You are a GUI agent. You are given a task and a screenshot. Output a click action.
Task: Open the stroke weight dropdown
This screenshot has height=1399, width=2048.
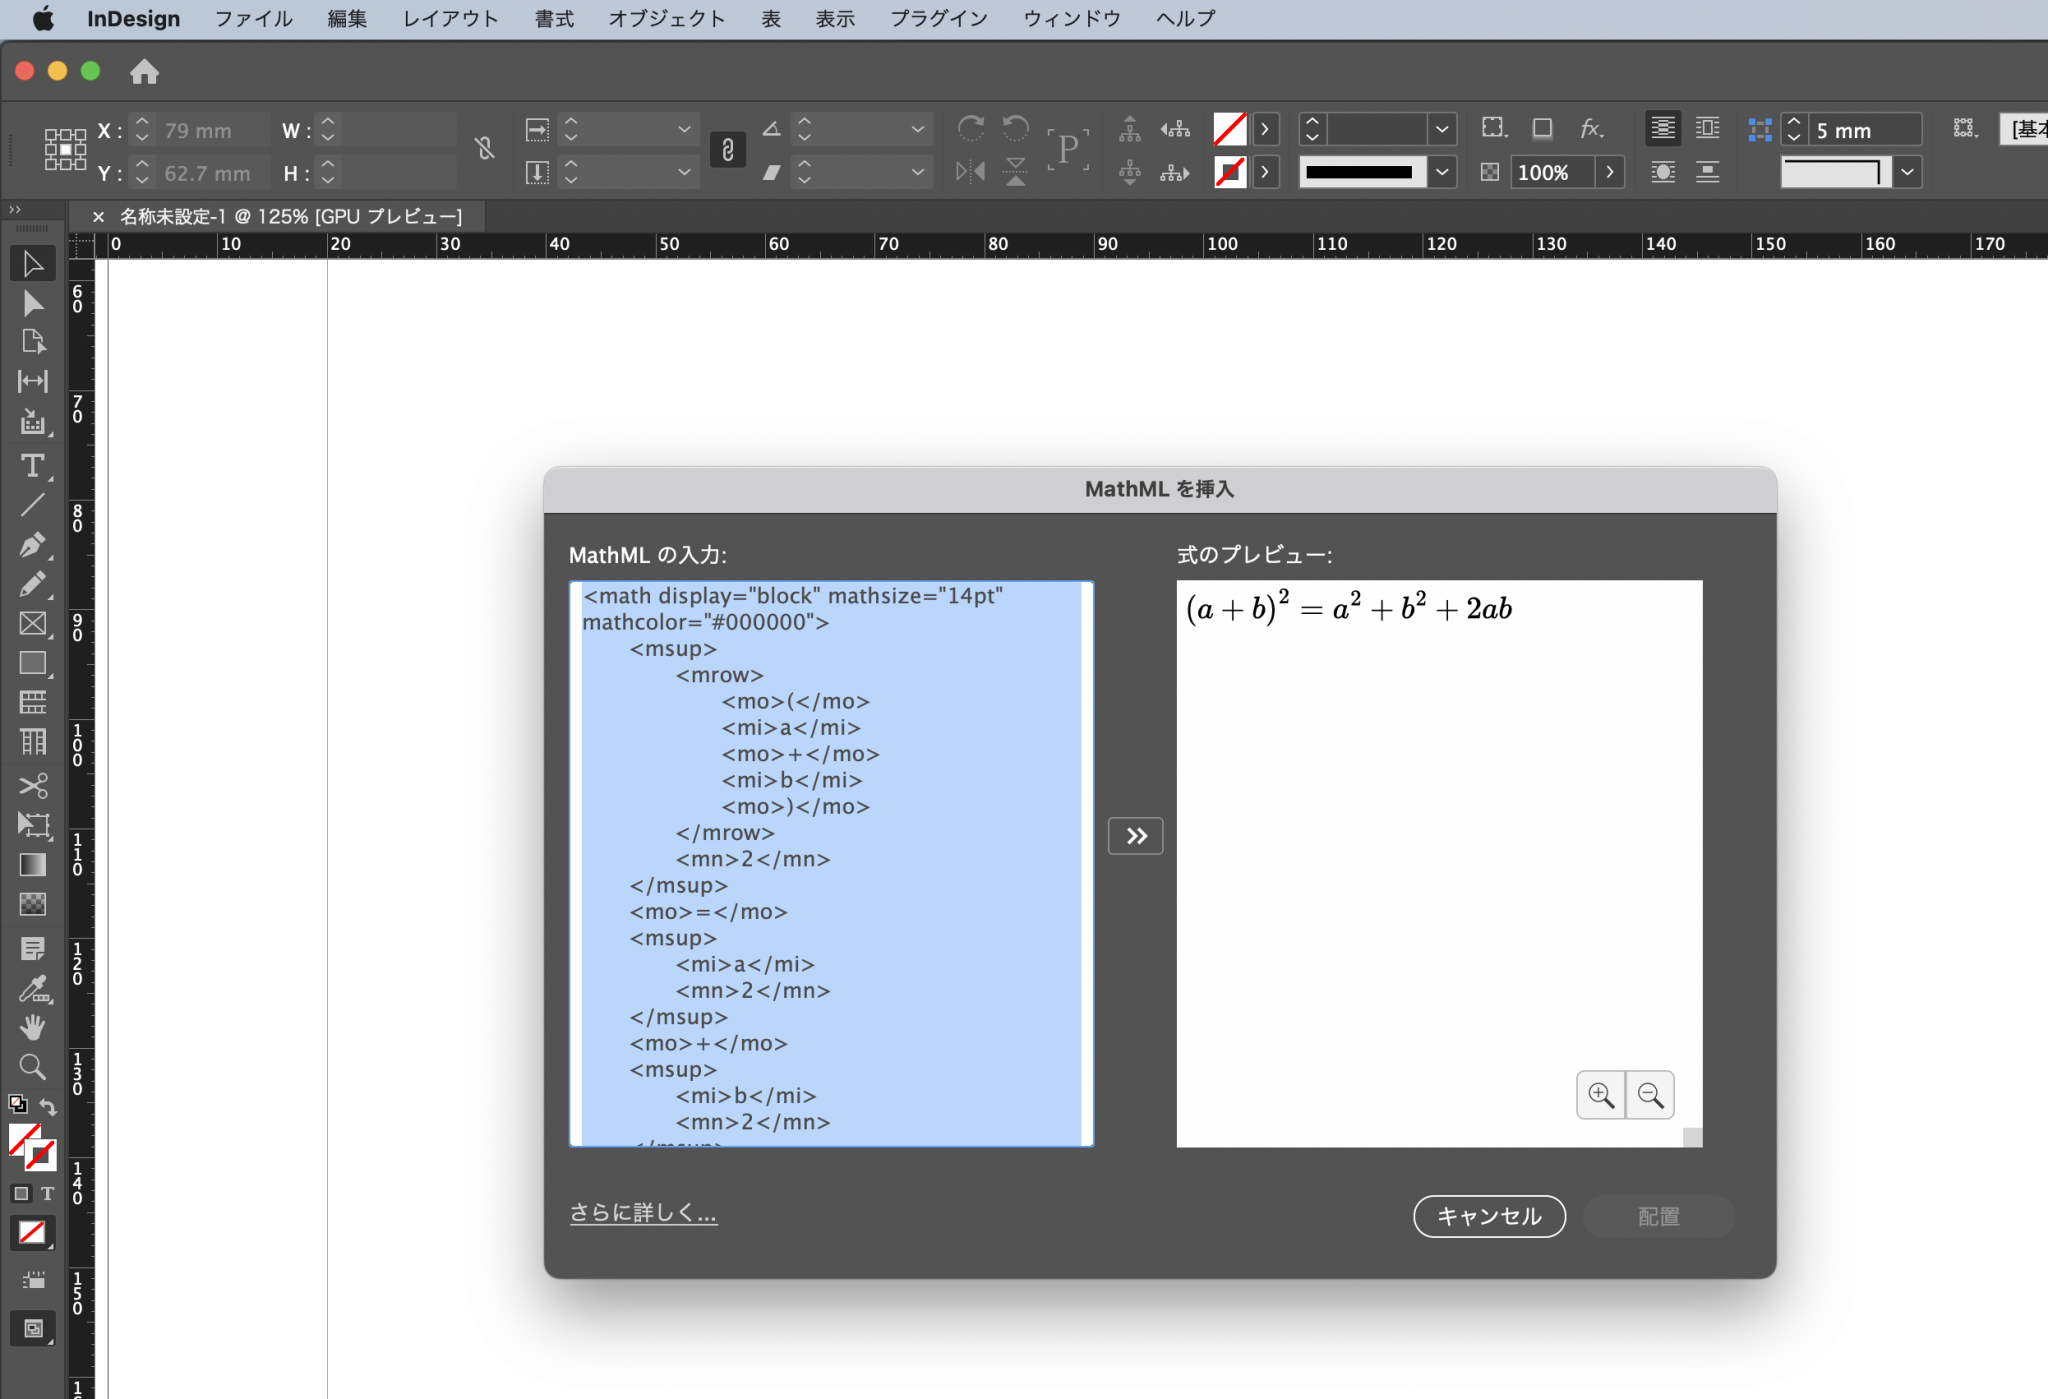click(1443, 129)
